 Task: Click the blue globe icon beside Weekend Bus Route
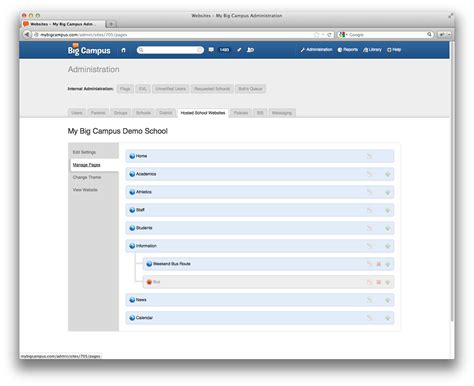pyautogui.click(x=149, y=264)
